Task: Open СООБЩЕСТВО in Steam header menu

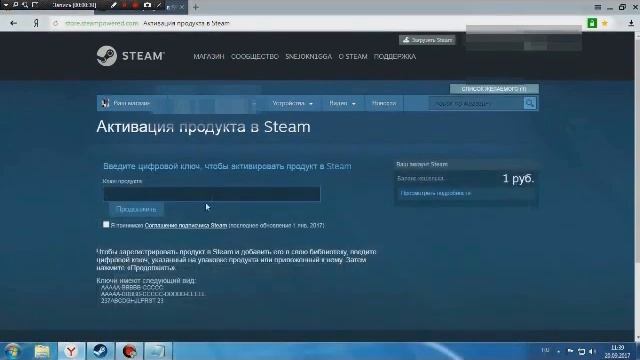Action: click(x=255, y=56)
